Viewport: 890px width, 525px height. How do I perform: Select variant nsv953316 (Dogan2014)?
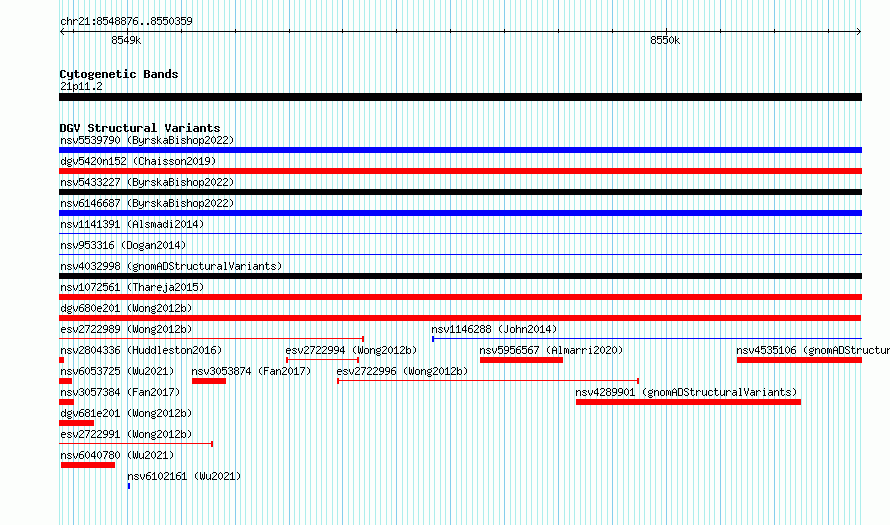coord(123,245)
